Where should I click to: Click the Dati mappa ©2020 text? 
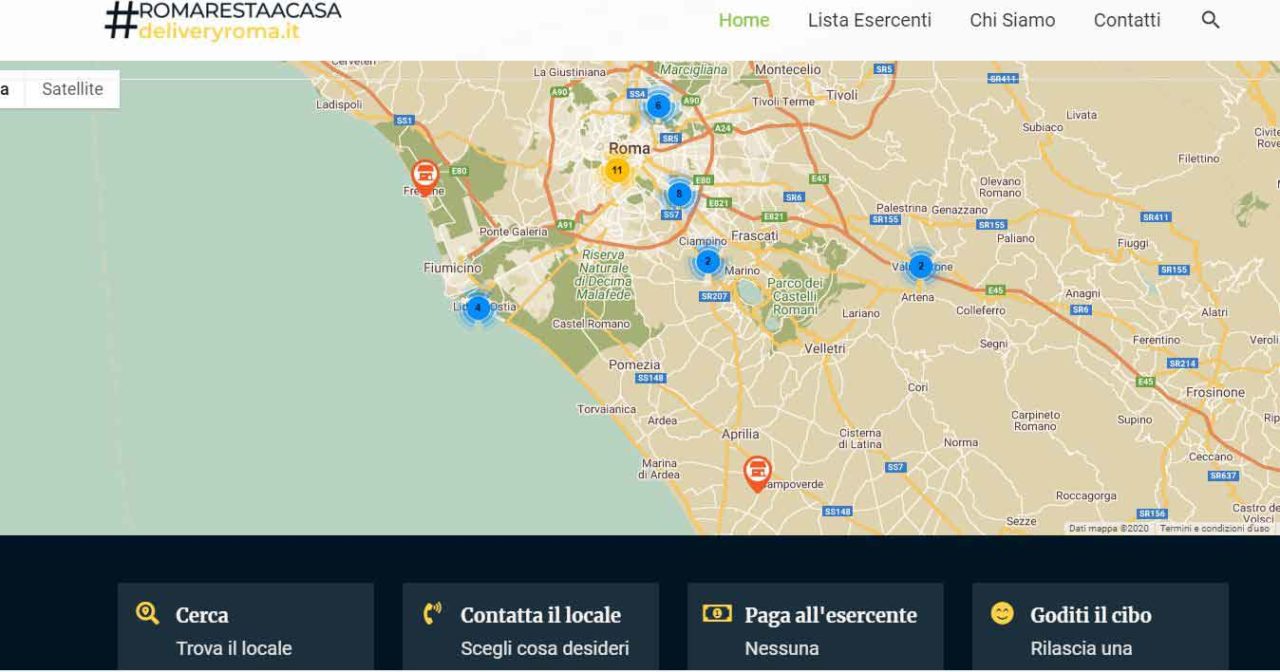coord(1108,528)
